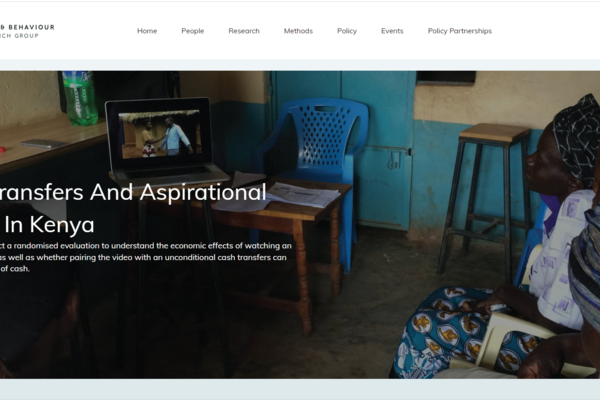Click the Behaviour Research Group logo text
This screenshot has width=600, height=400.
pyautogui.click(x=27, y=27)
